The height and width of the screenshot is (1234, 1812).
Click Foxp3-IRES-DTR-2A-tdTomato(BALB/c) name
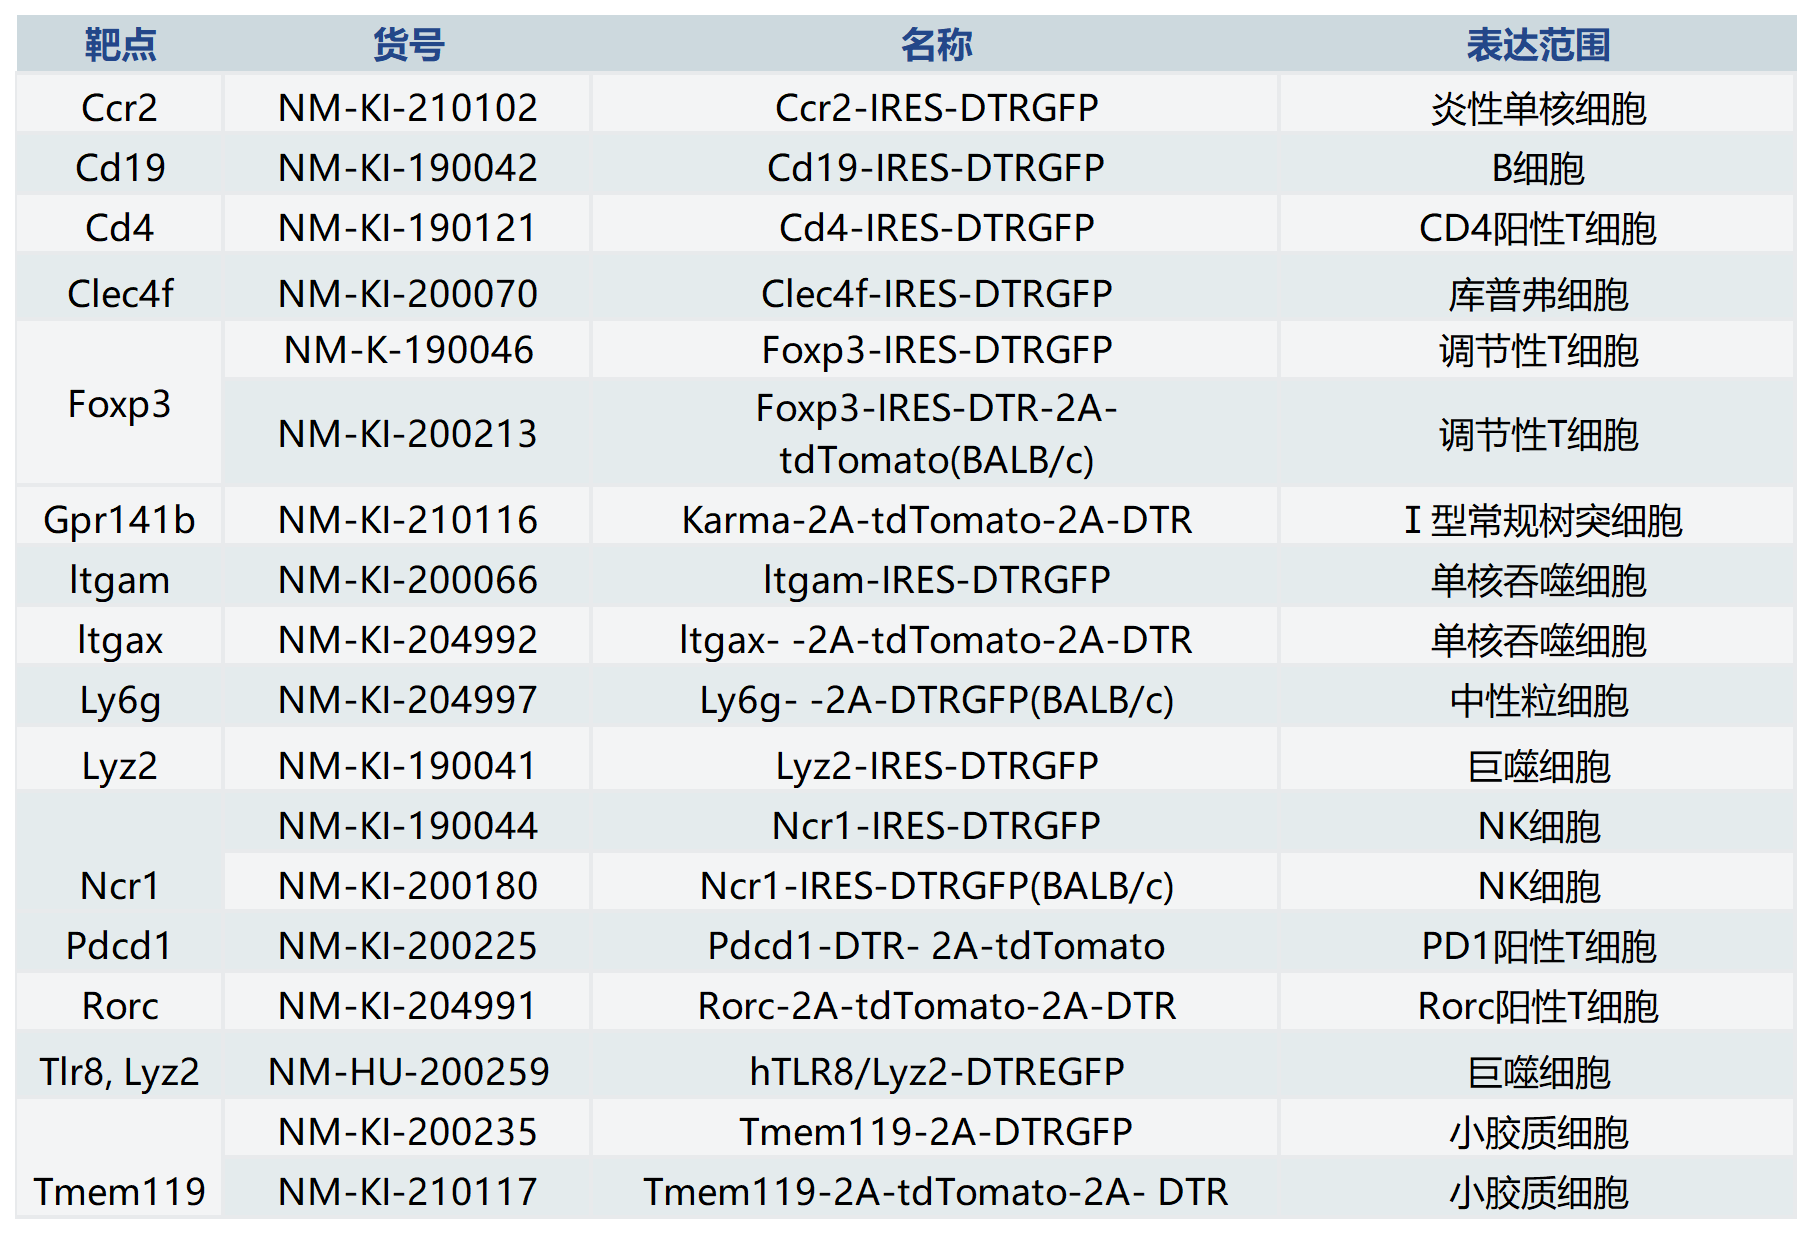[935, 433]
